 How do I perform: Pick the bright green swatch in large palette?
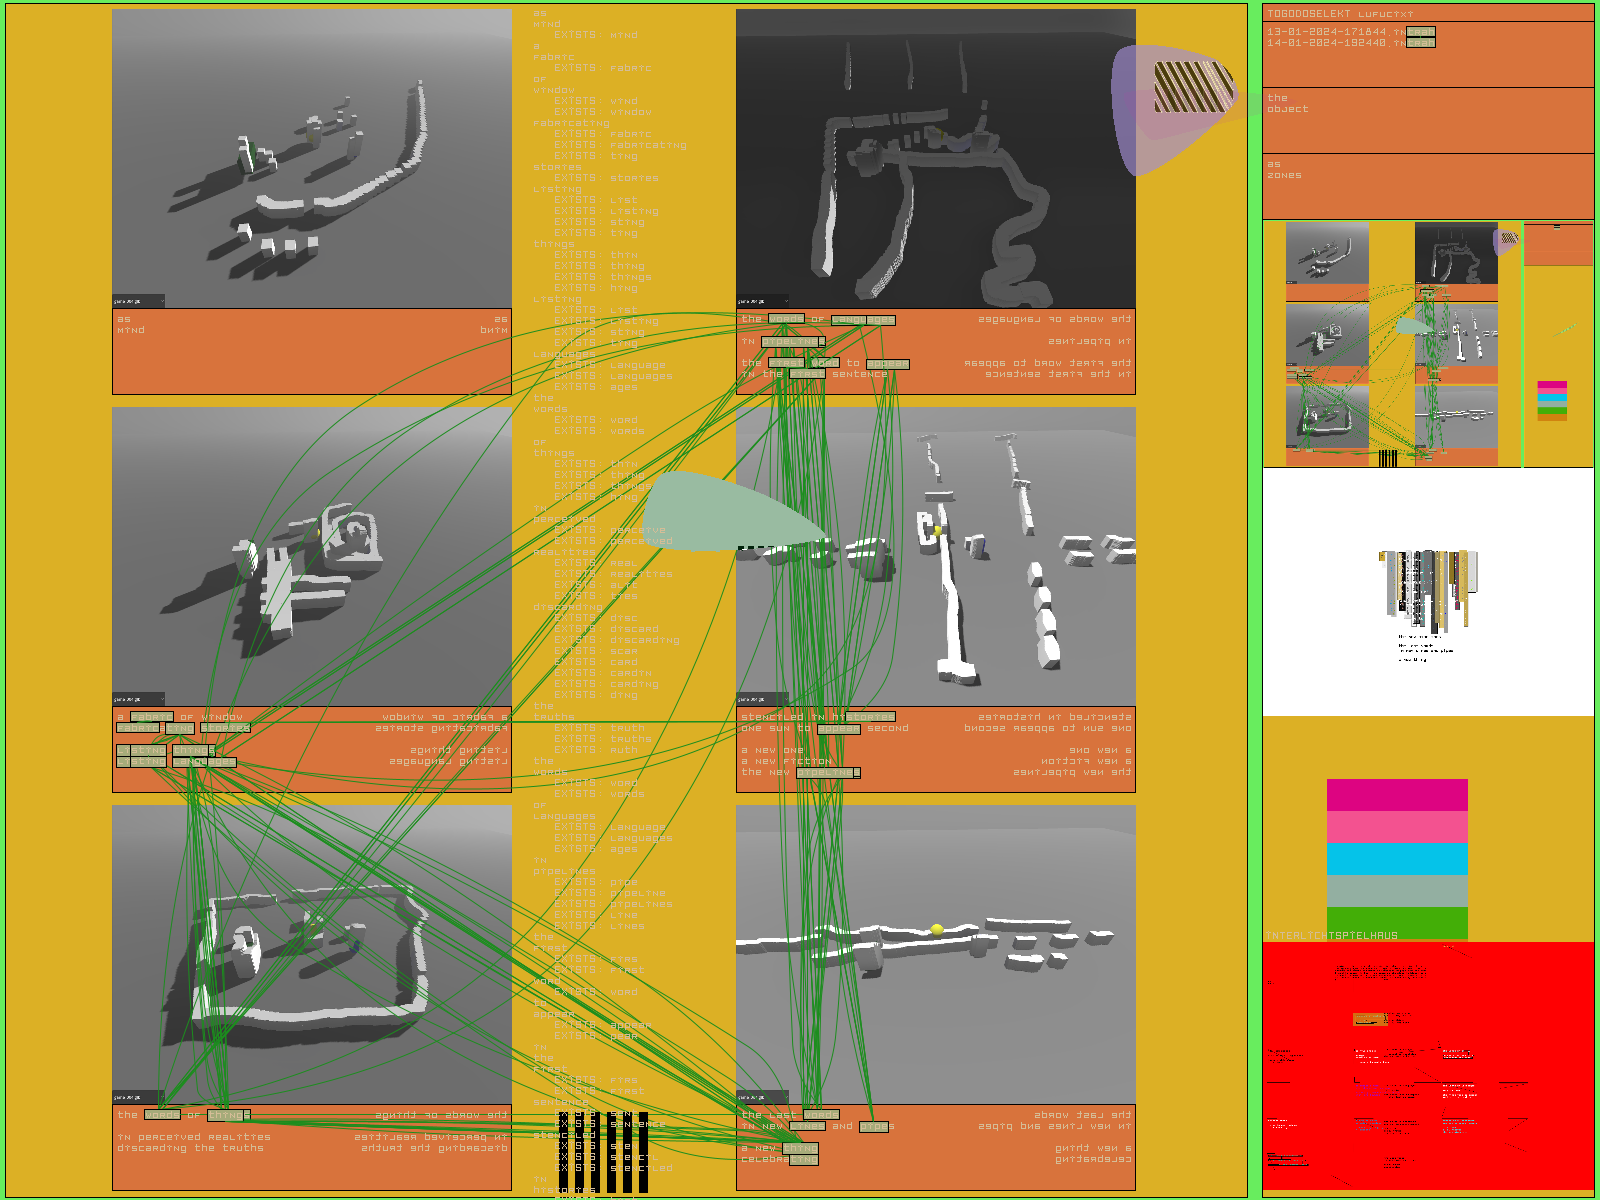[x=1396, y=921]
